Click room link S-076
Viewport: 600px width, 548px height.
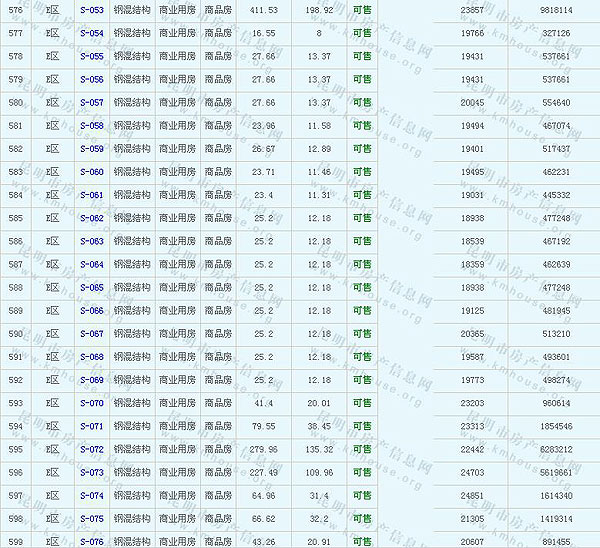coord(91,542)
